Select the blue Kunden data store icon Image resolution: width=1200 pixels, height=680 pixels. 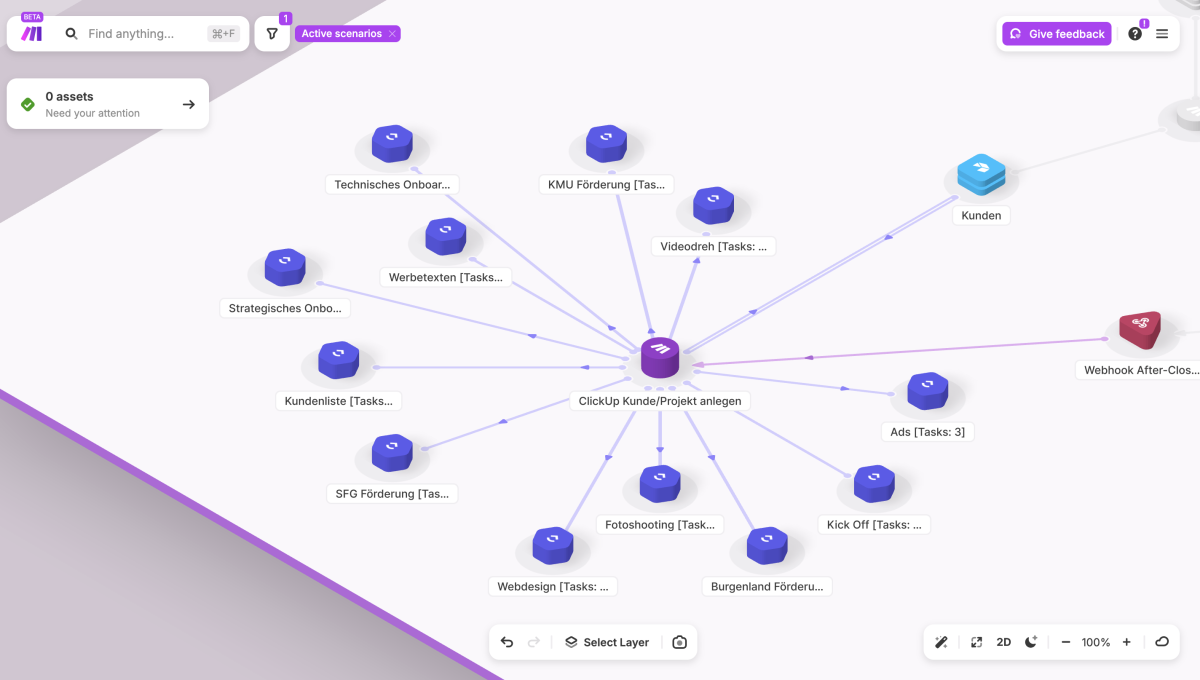981,175
